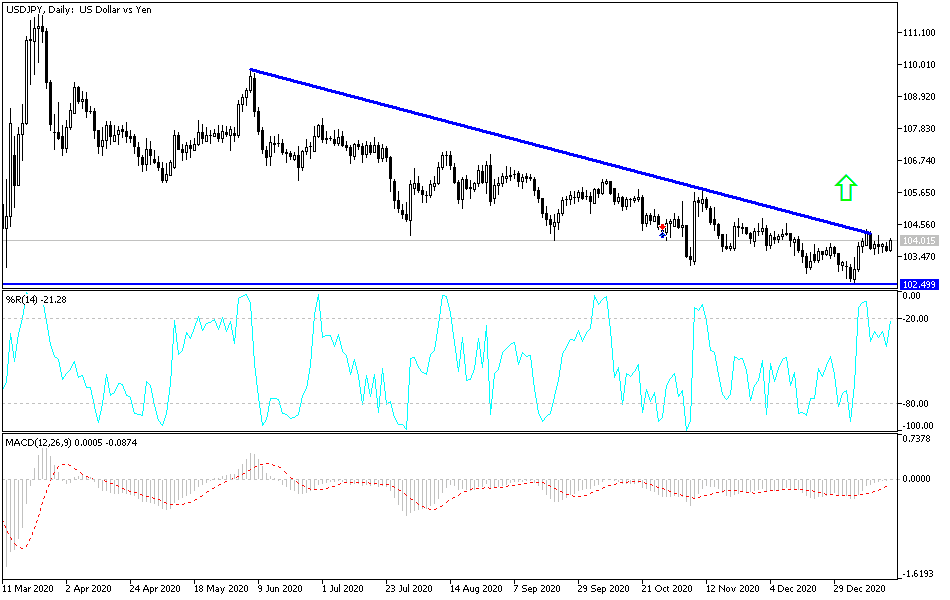
Task: Click the highlighted 104.015 price tag
Action: (x=920, y=239)
